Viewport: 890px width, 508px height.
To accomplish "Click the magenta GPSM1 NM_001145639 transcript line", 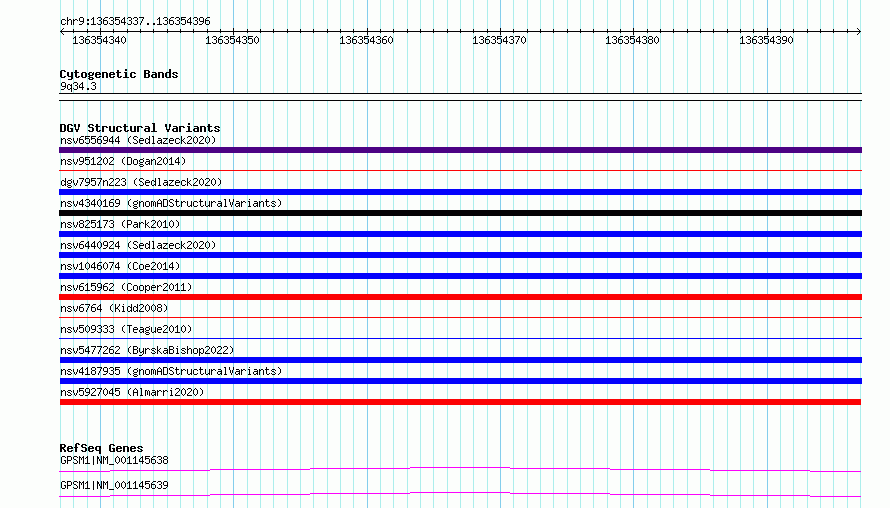I will click(460, 494).
